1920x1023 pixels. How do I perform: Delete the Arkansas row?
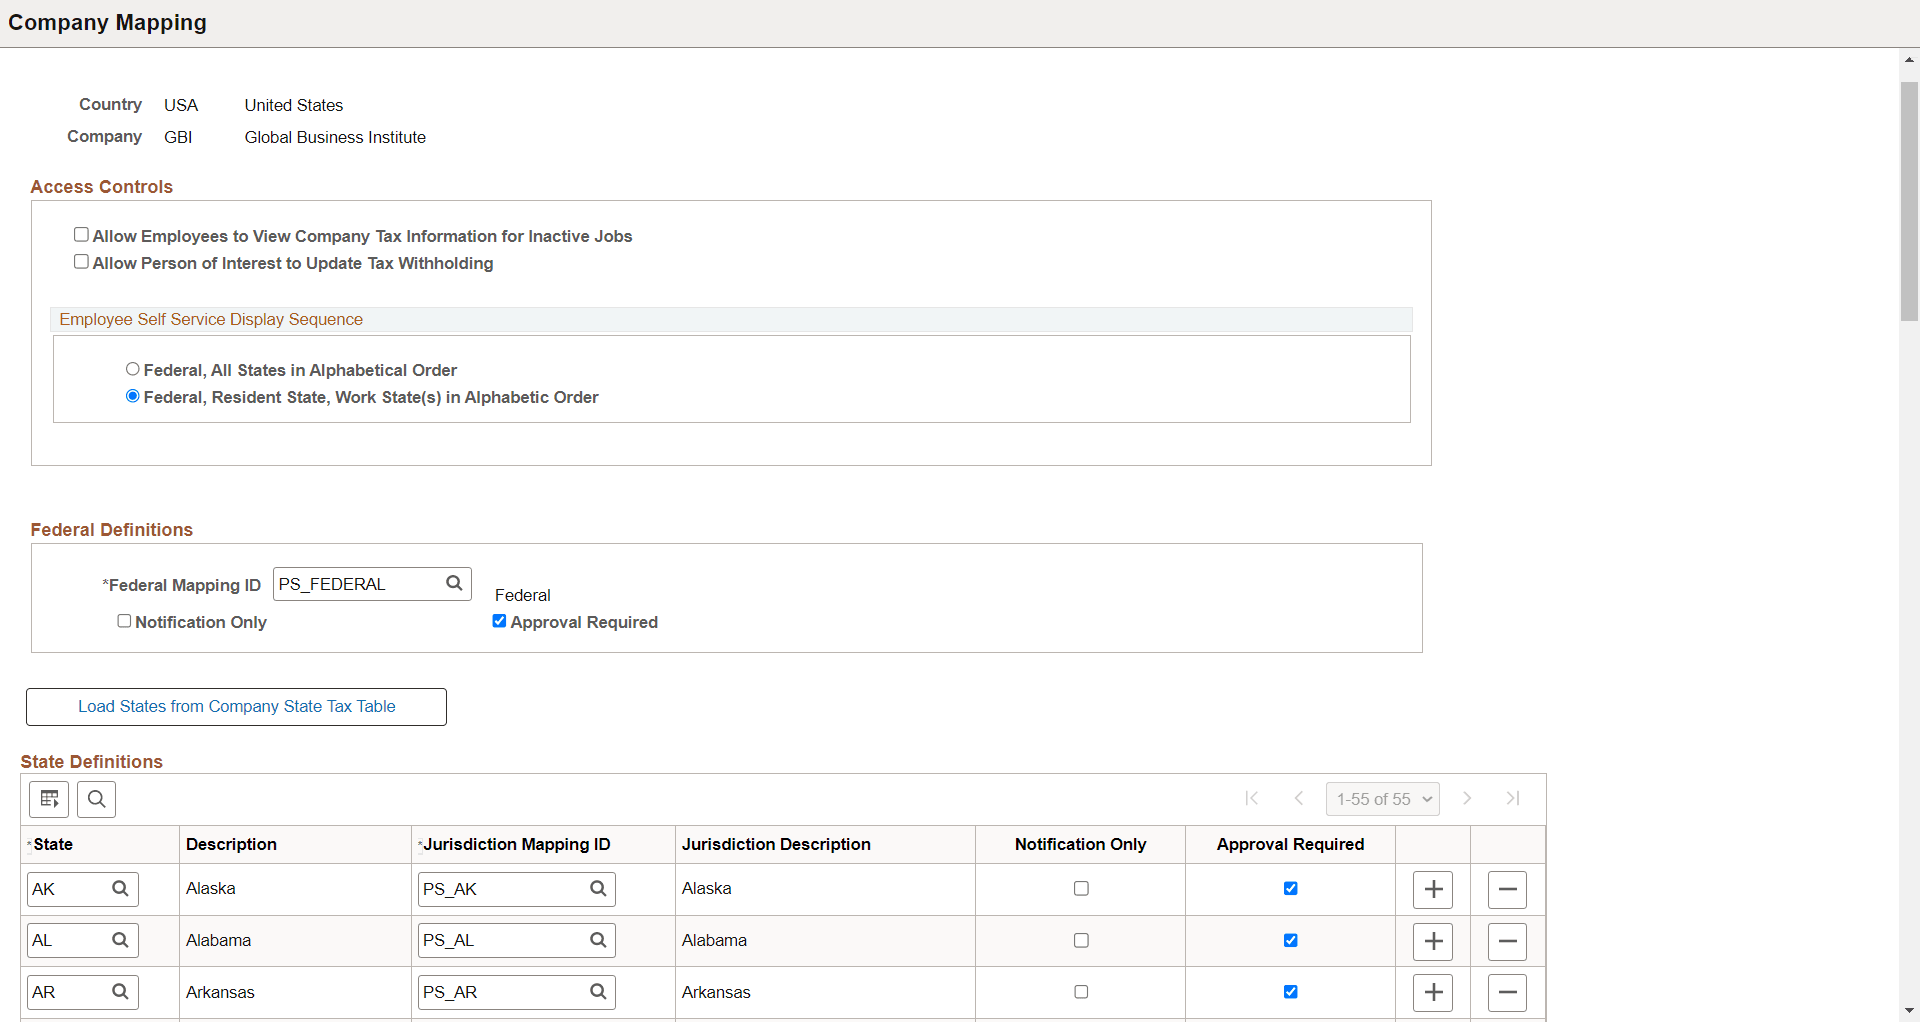tap(1507, 992)
